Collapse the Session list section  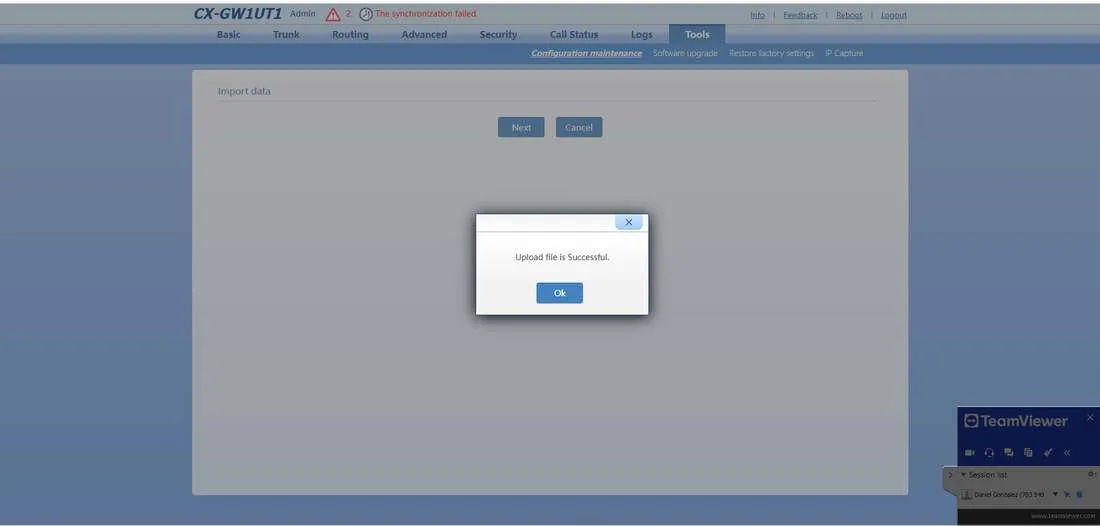(x=963, y=475)
